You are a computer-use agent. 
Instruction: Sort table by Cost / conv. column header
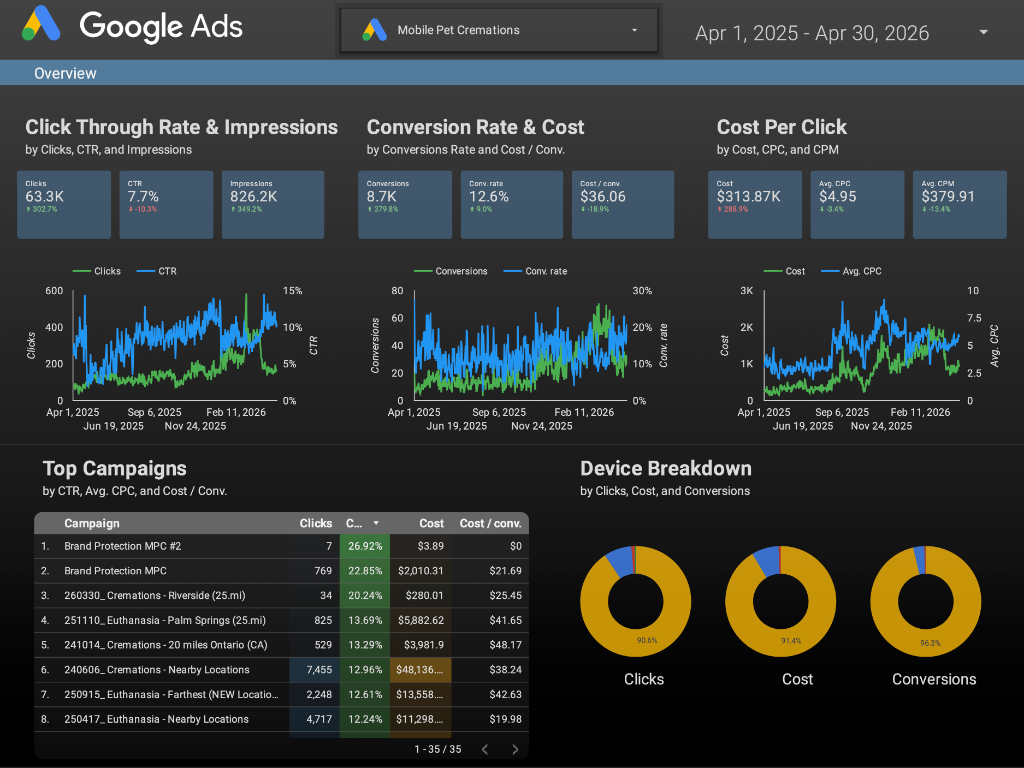(x=490, y=523)
